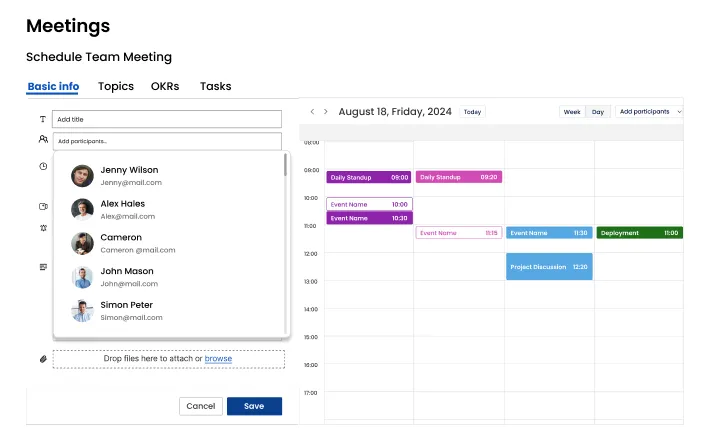The image size is (710, 445).
Task: Open the green Deployment event
Action: coord(640,233)
